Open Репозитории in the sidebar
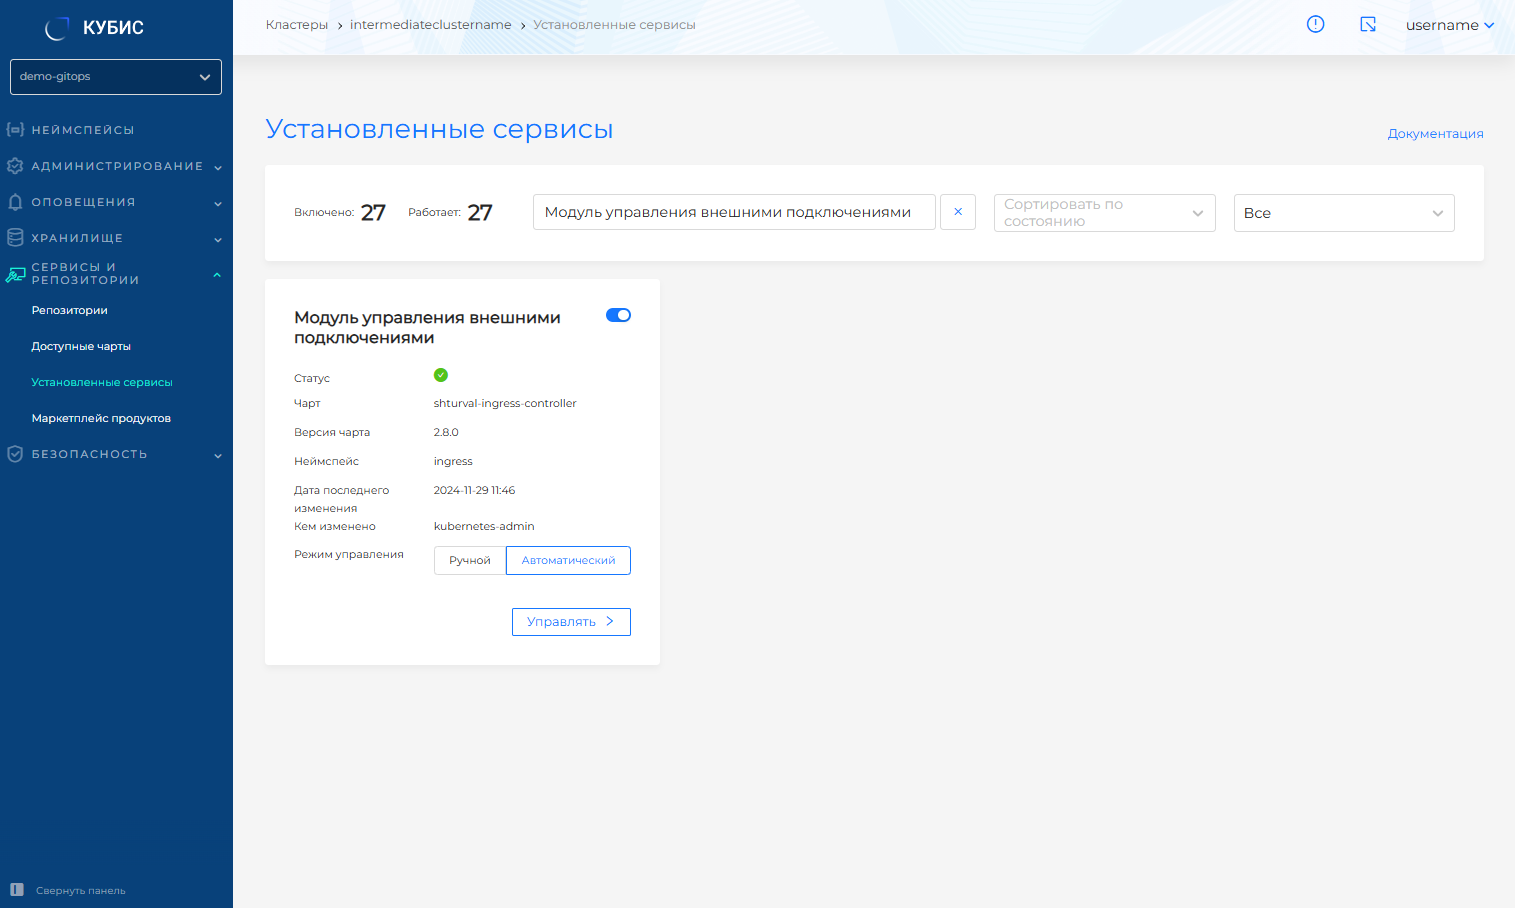This screenshot has height=908, width=1515. 69,310
